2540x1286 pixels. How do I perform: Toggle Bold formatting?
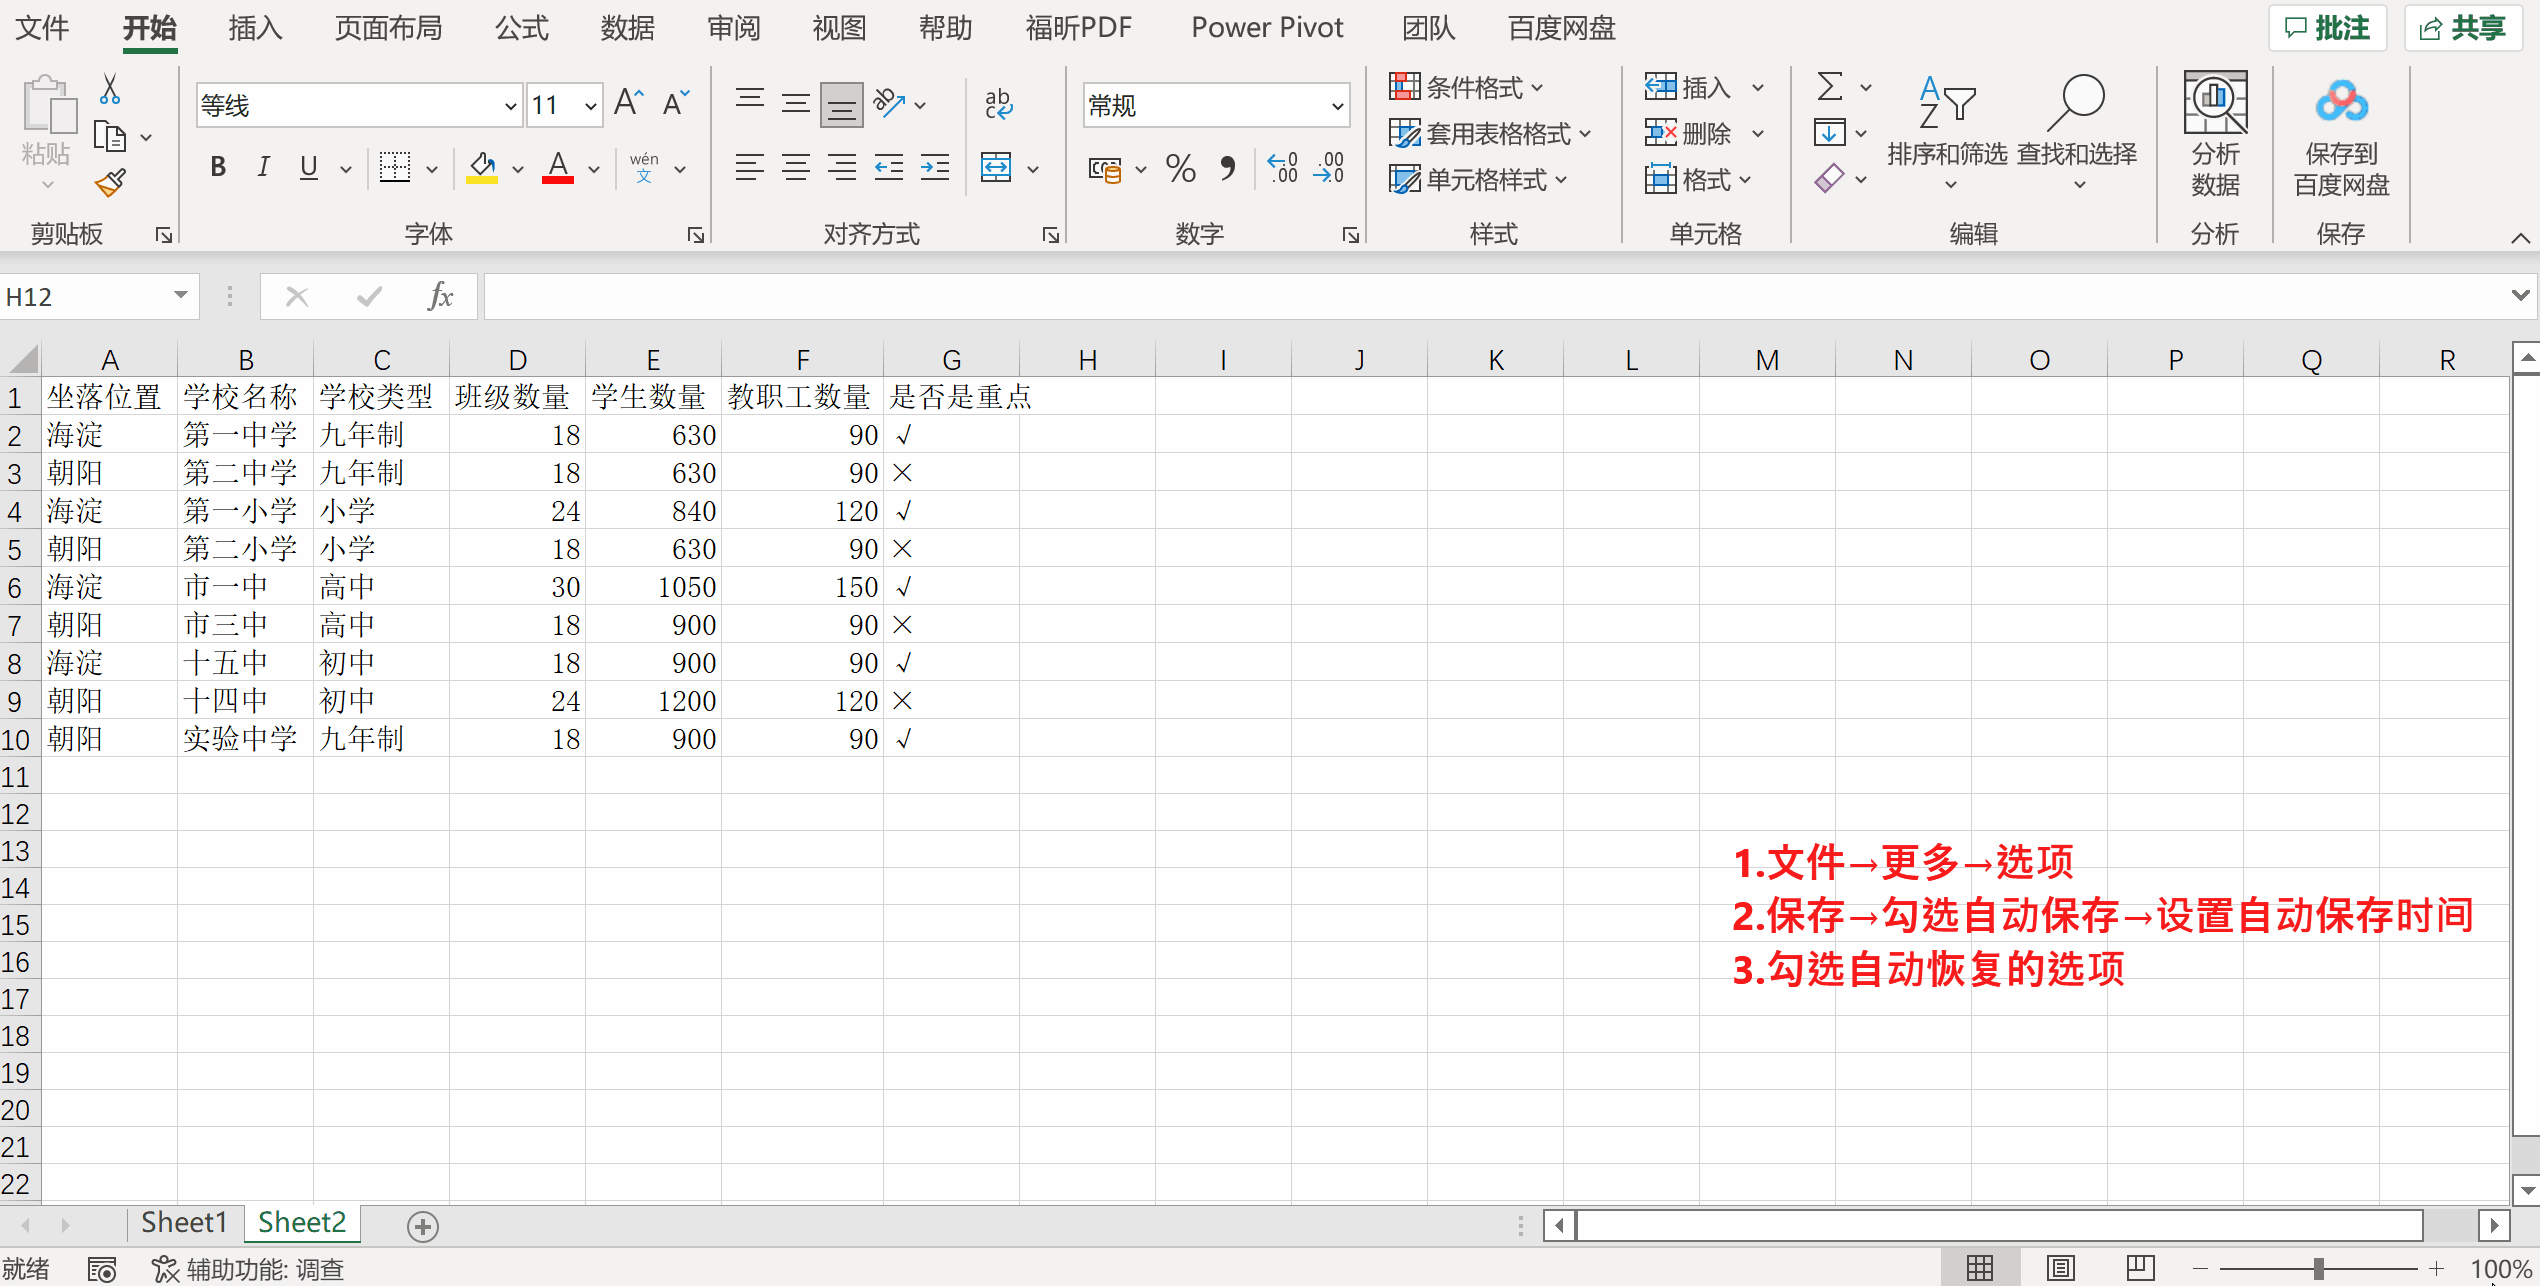coord(218,168)
